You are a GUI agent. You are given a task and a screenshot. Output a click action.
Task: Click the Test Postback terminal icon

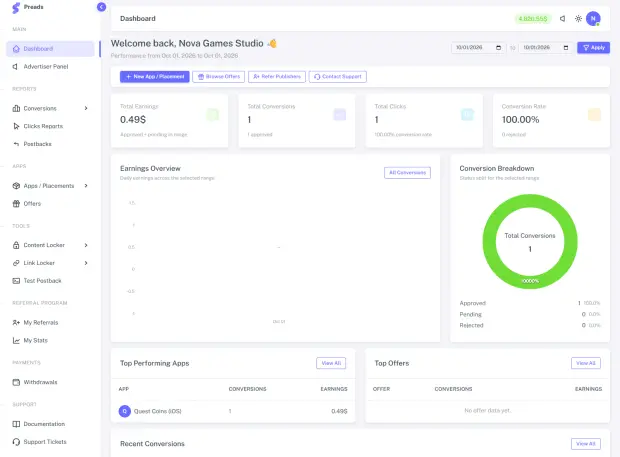point(16,281)
